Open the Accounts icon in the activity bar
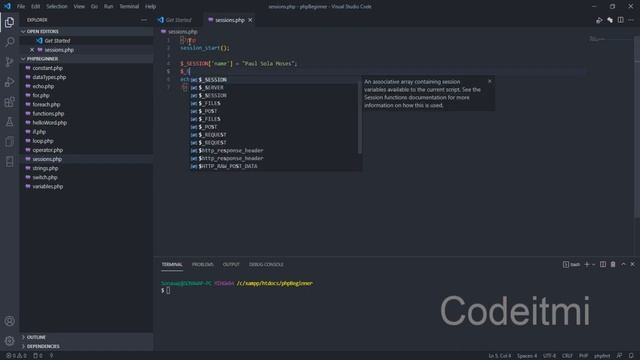This screenshot has width=640, height=360. 9,321
